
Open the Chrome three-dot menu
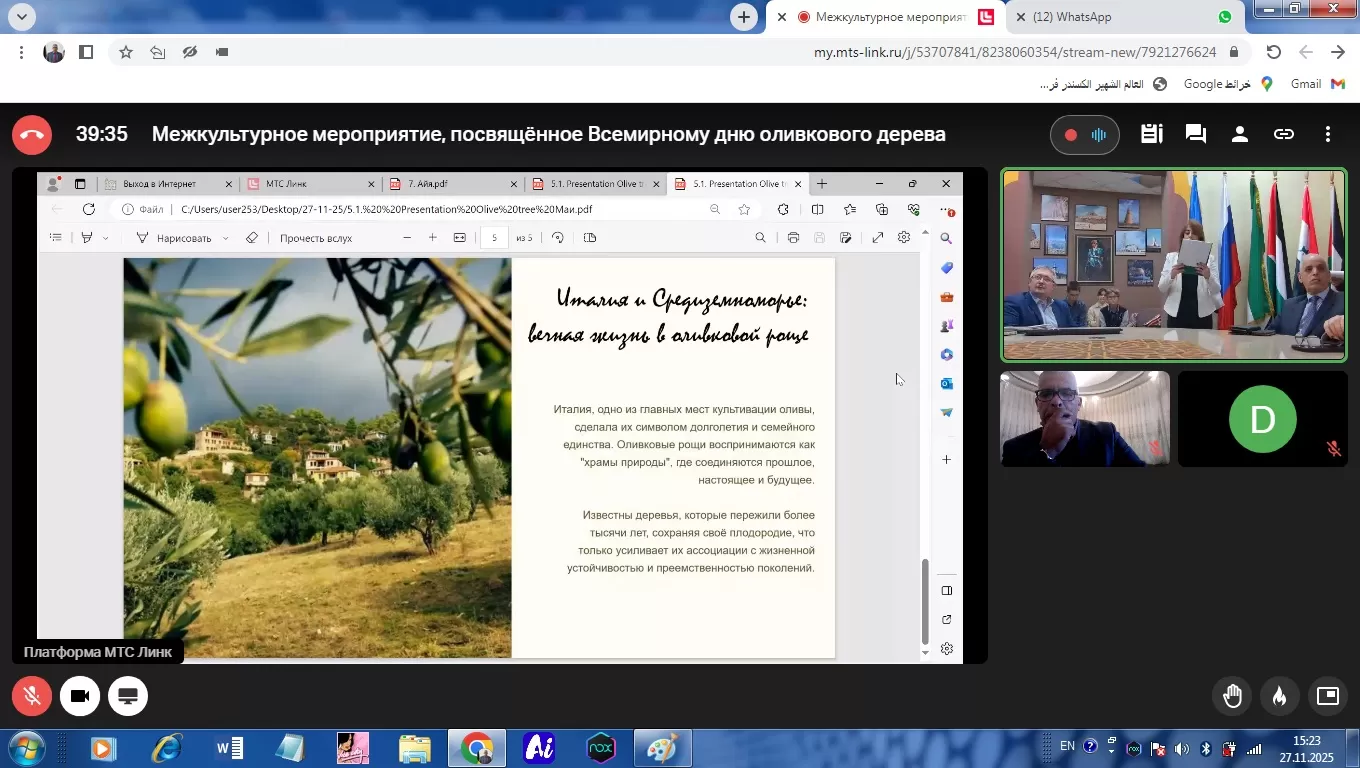pyautogui.click(x=21, y=52)
